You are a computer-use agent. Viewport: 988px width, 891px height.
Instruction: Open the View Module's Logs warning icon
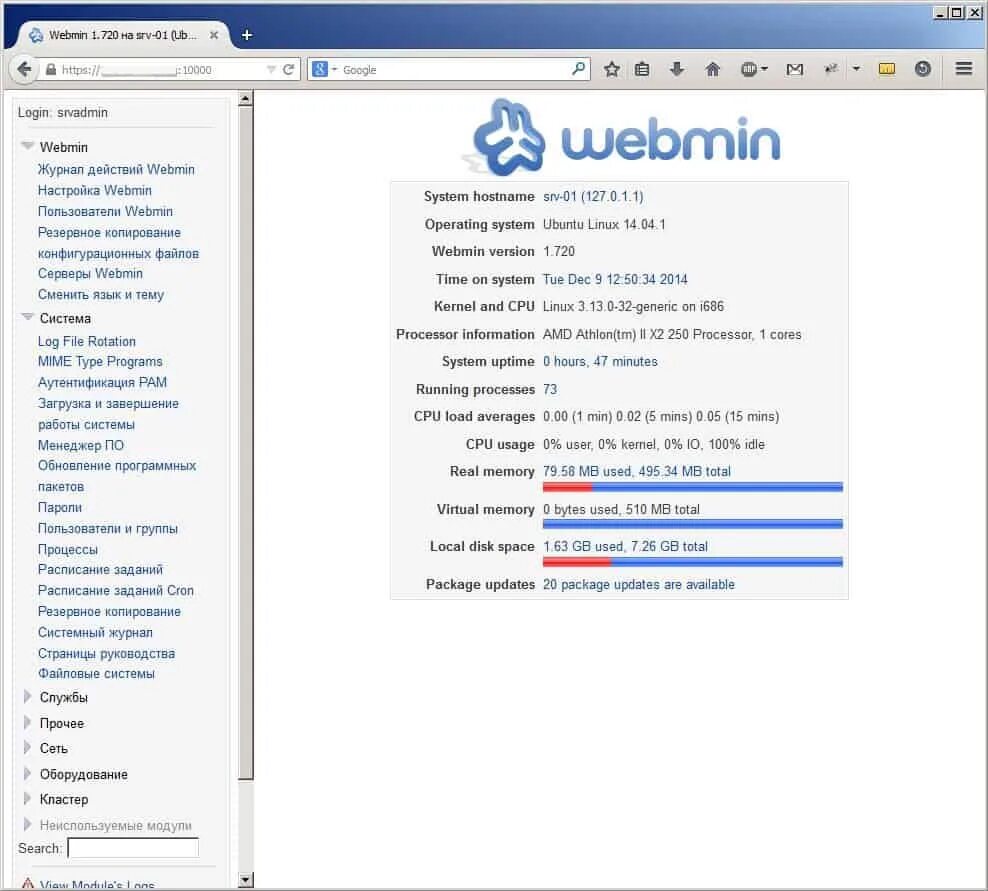(x=28, y=884)
